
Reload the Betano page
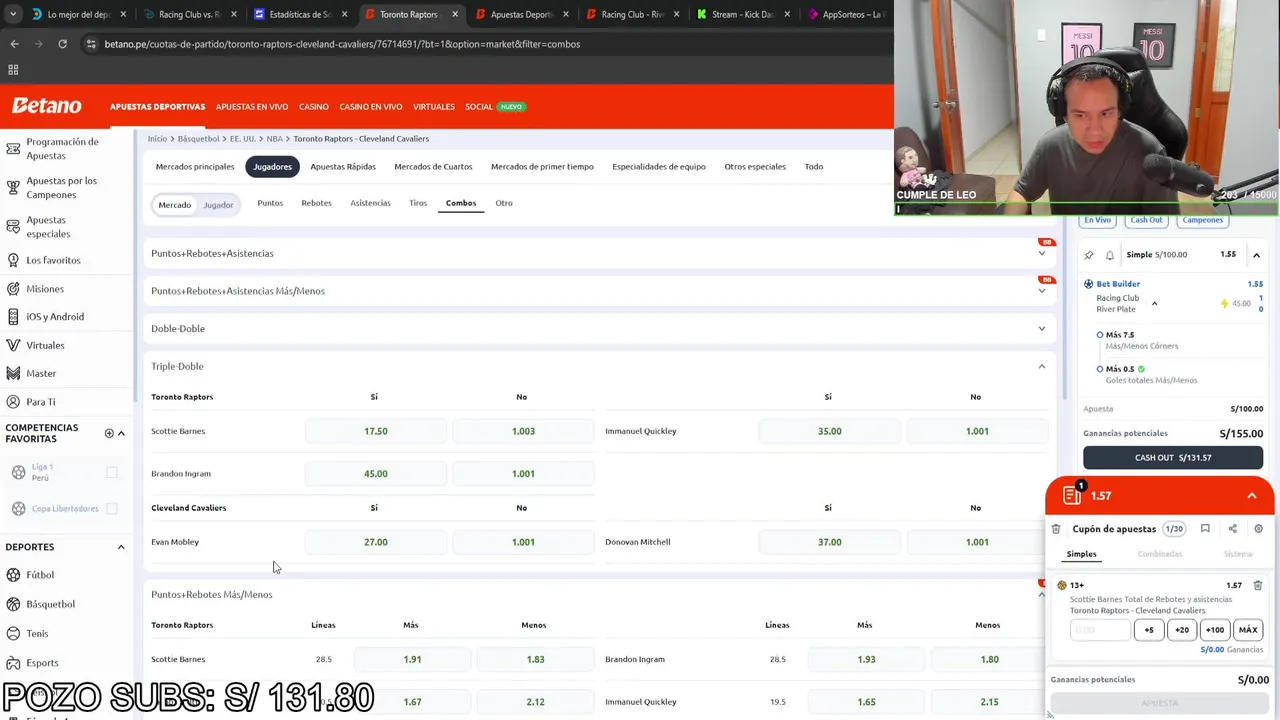pos(62,44)
